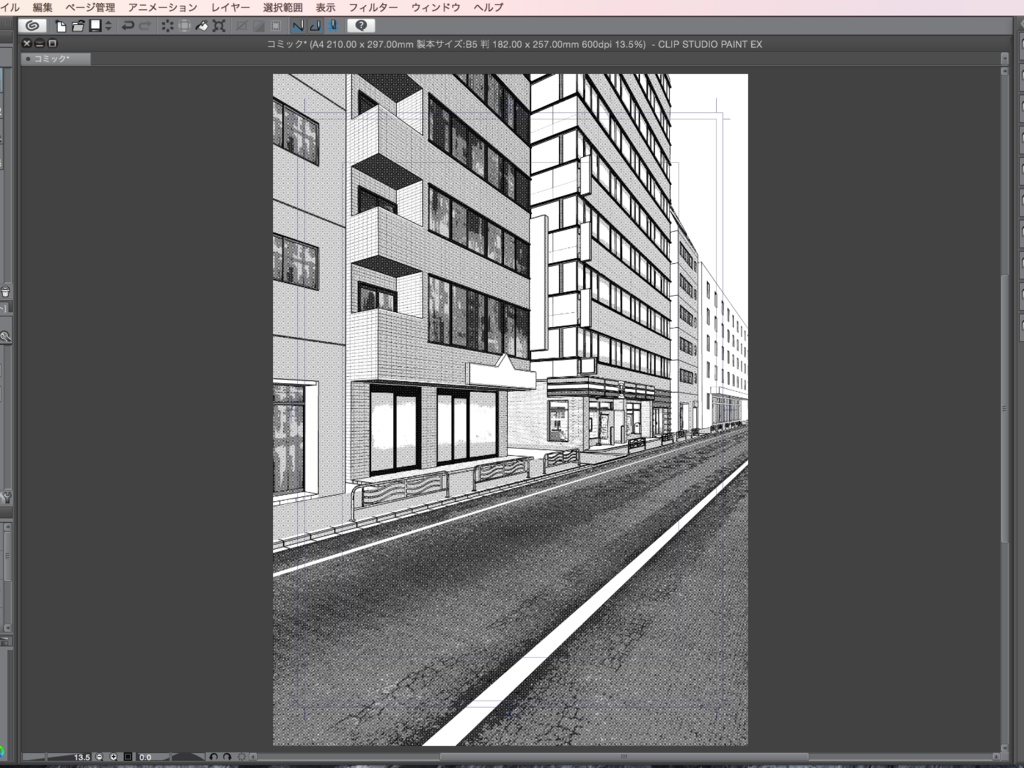The image size is (1024, 768).
Task: Open the ヘルプ menu
Action: pos(488,7)
